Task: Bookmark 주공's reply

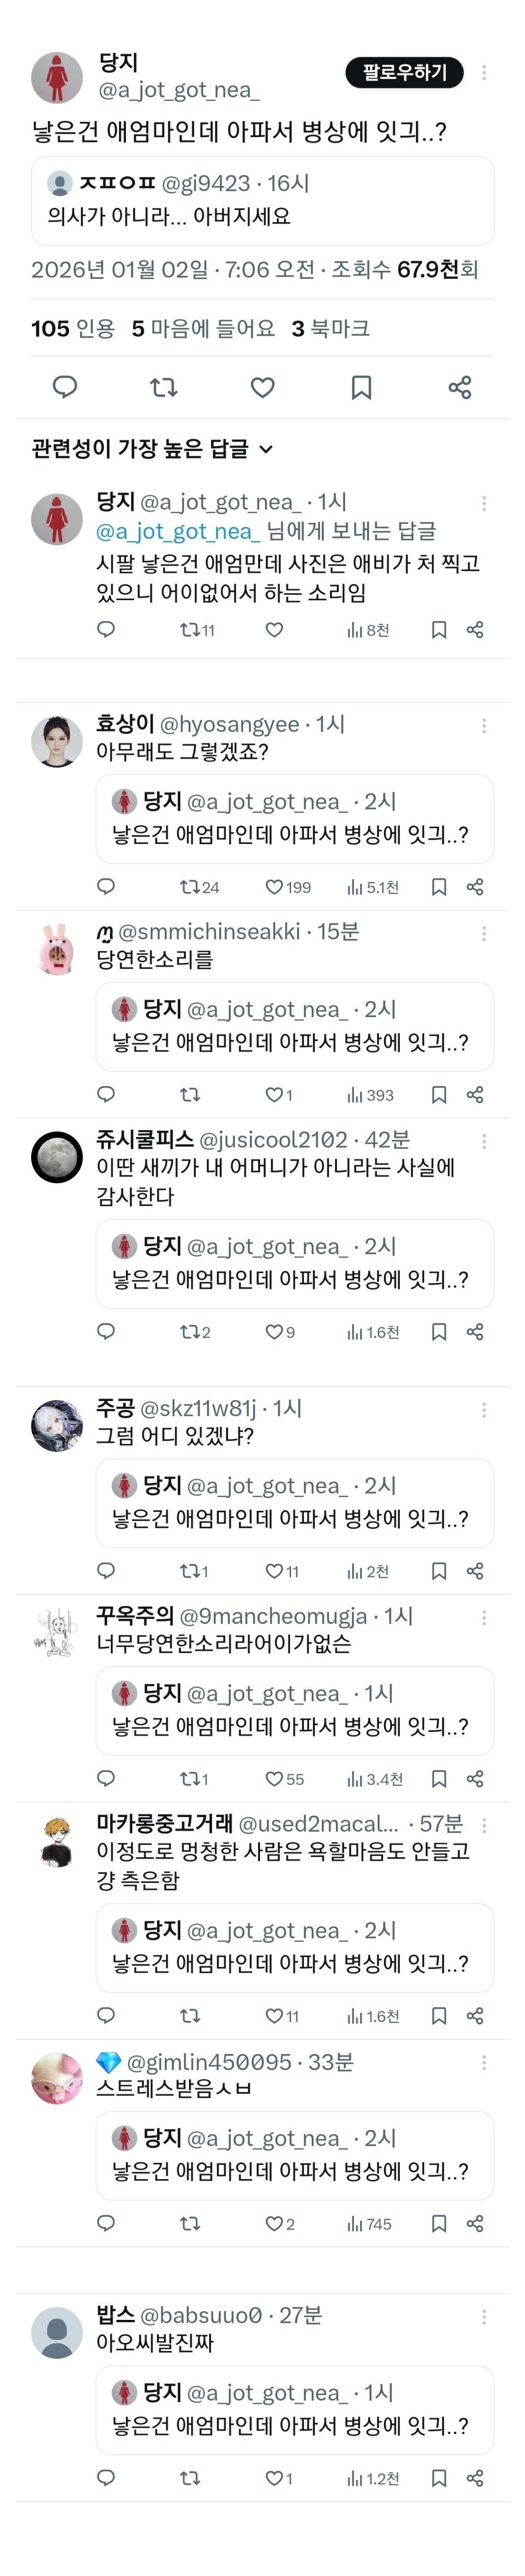Action: (x=438, y=1571)
